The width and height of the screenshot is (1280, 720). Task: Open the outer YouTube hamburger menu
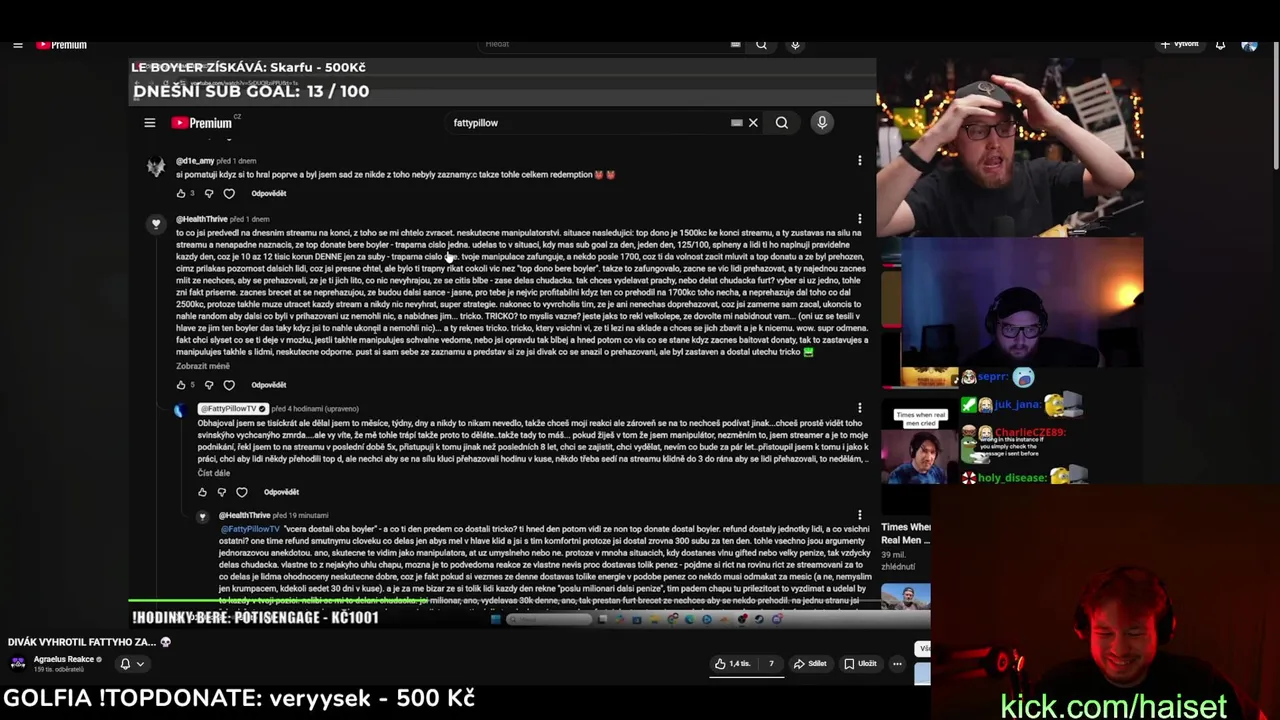point(17,45)
